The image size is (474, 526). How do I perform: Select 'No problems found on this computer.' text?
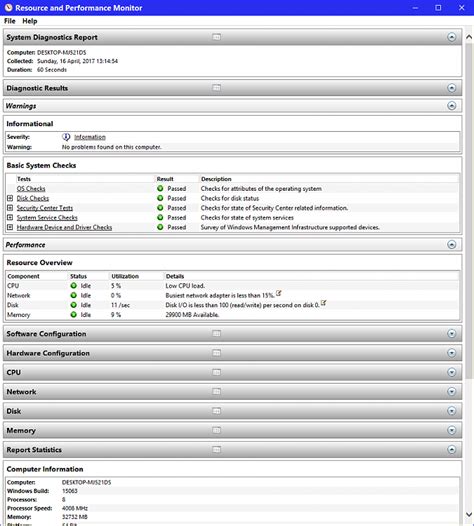coord(112,147)
